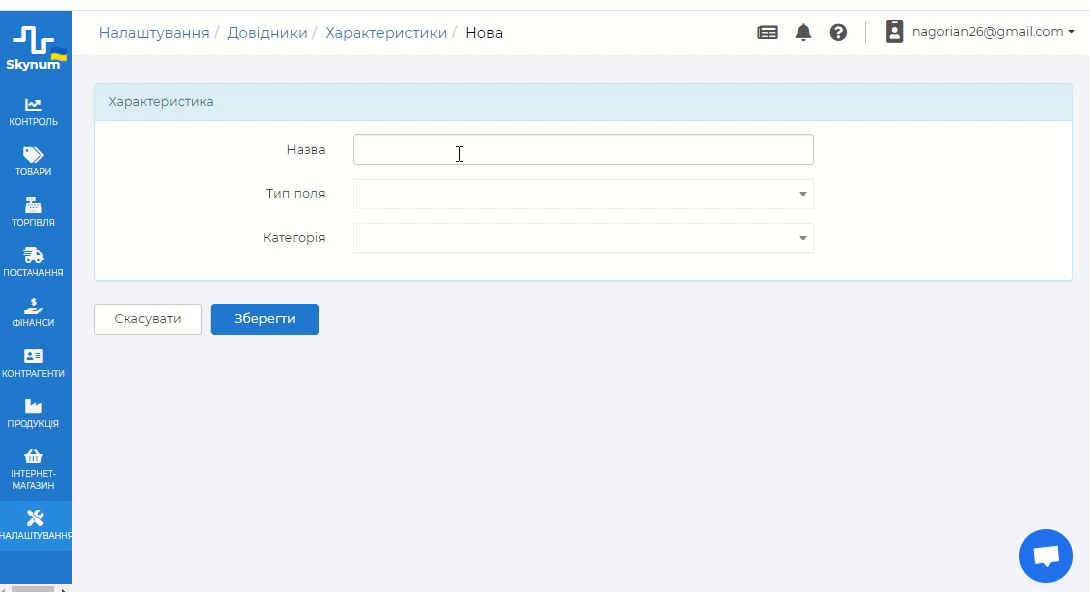Go to Характеристики breadcrumb
Viewport: 1090px width, 592px height.
pyautogui.click(x=386, y=33)
